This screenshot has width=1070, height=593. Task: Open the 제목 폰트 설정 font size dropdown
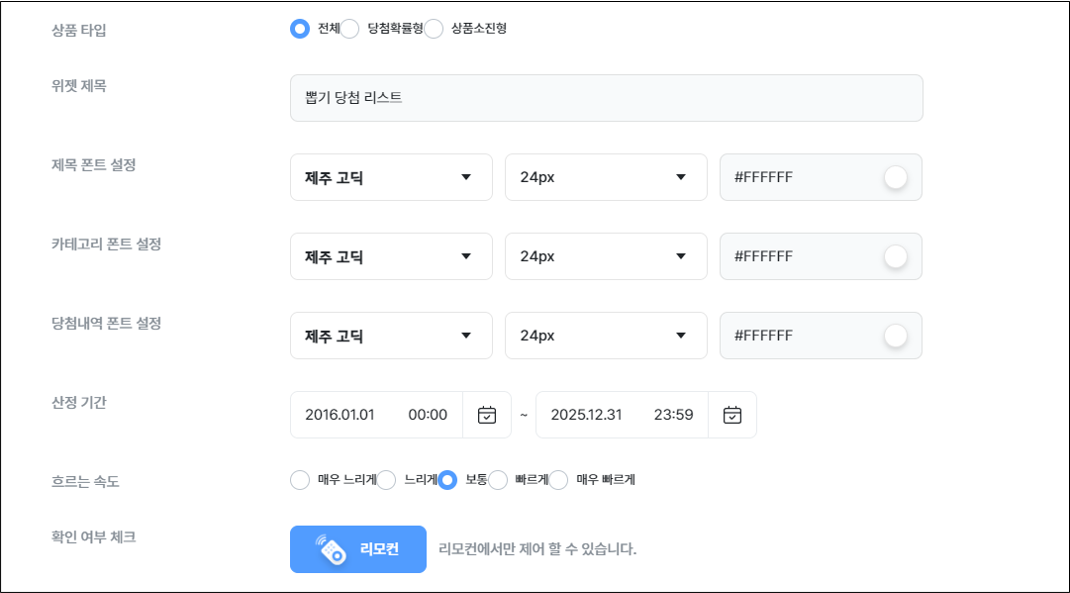click(606, 177)
